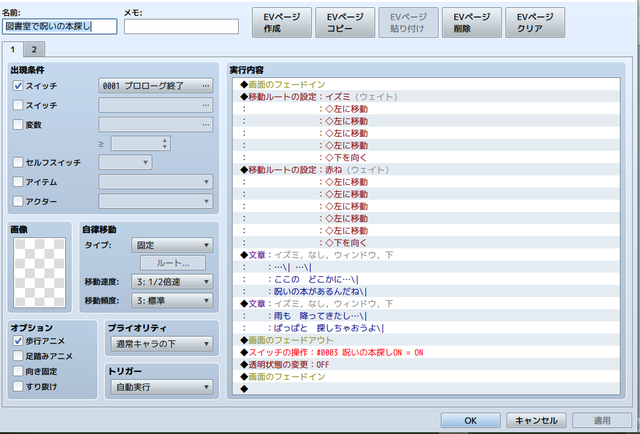This screenshot has height=434, width=640.
Task: Select スイッチの操作 #0003 command line
Action: (x=427, y=352)
